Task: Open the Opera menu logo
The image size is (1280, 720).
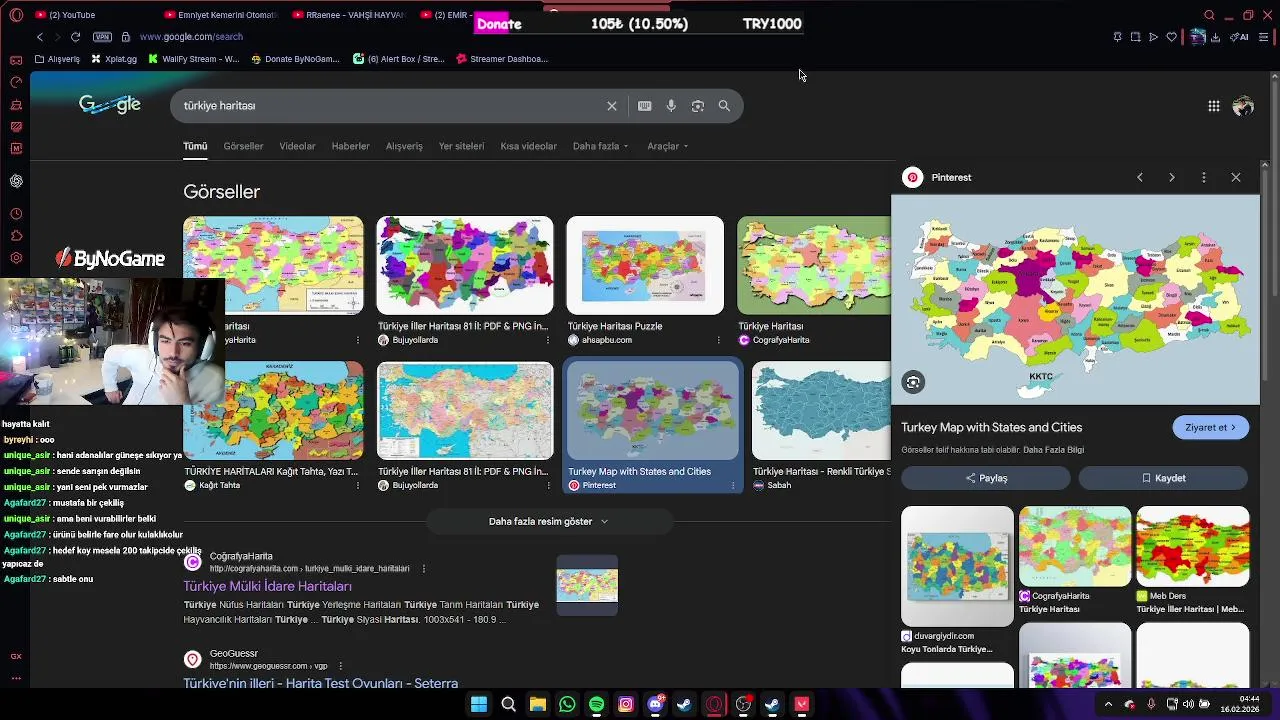Action: [x=16, y=15]
